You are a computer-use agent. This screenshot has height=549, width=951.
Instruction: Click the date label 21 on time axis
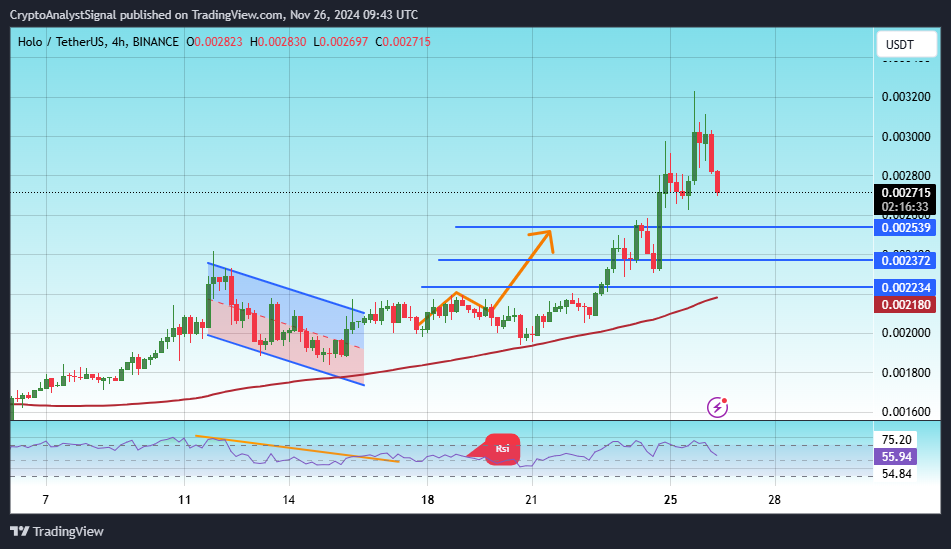click(x=531, y=500)
